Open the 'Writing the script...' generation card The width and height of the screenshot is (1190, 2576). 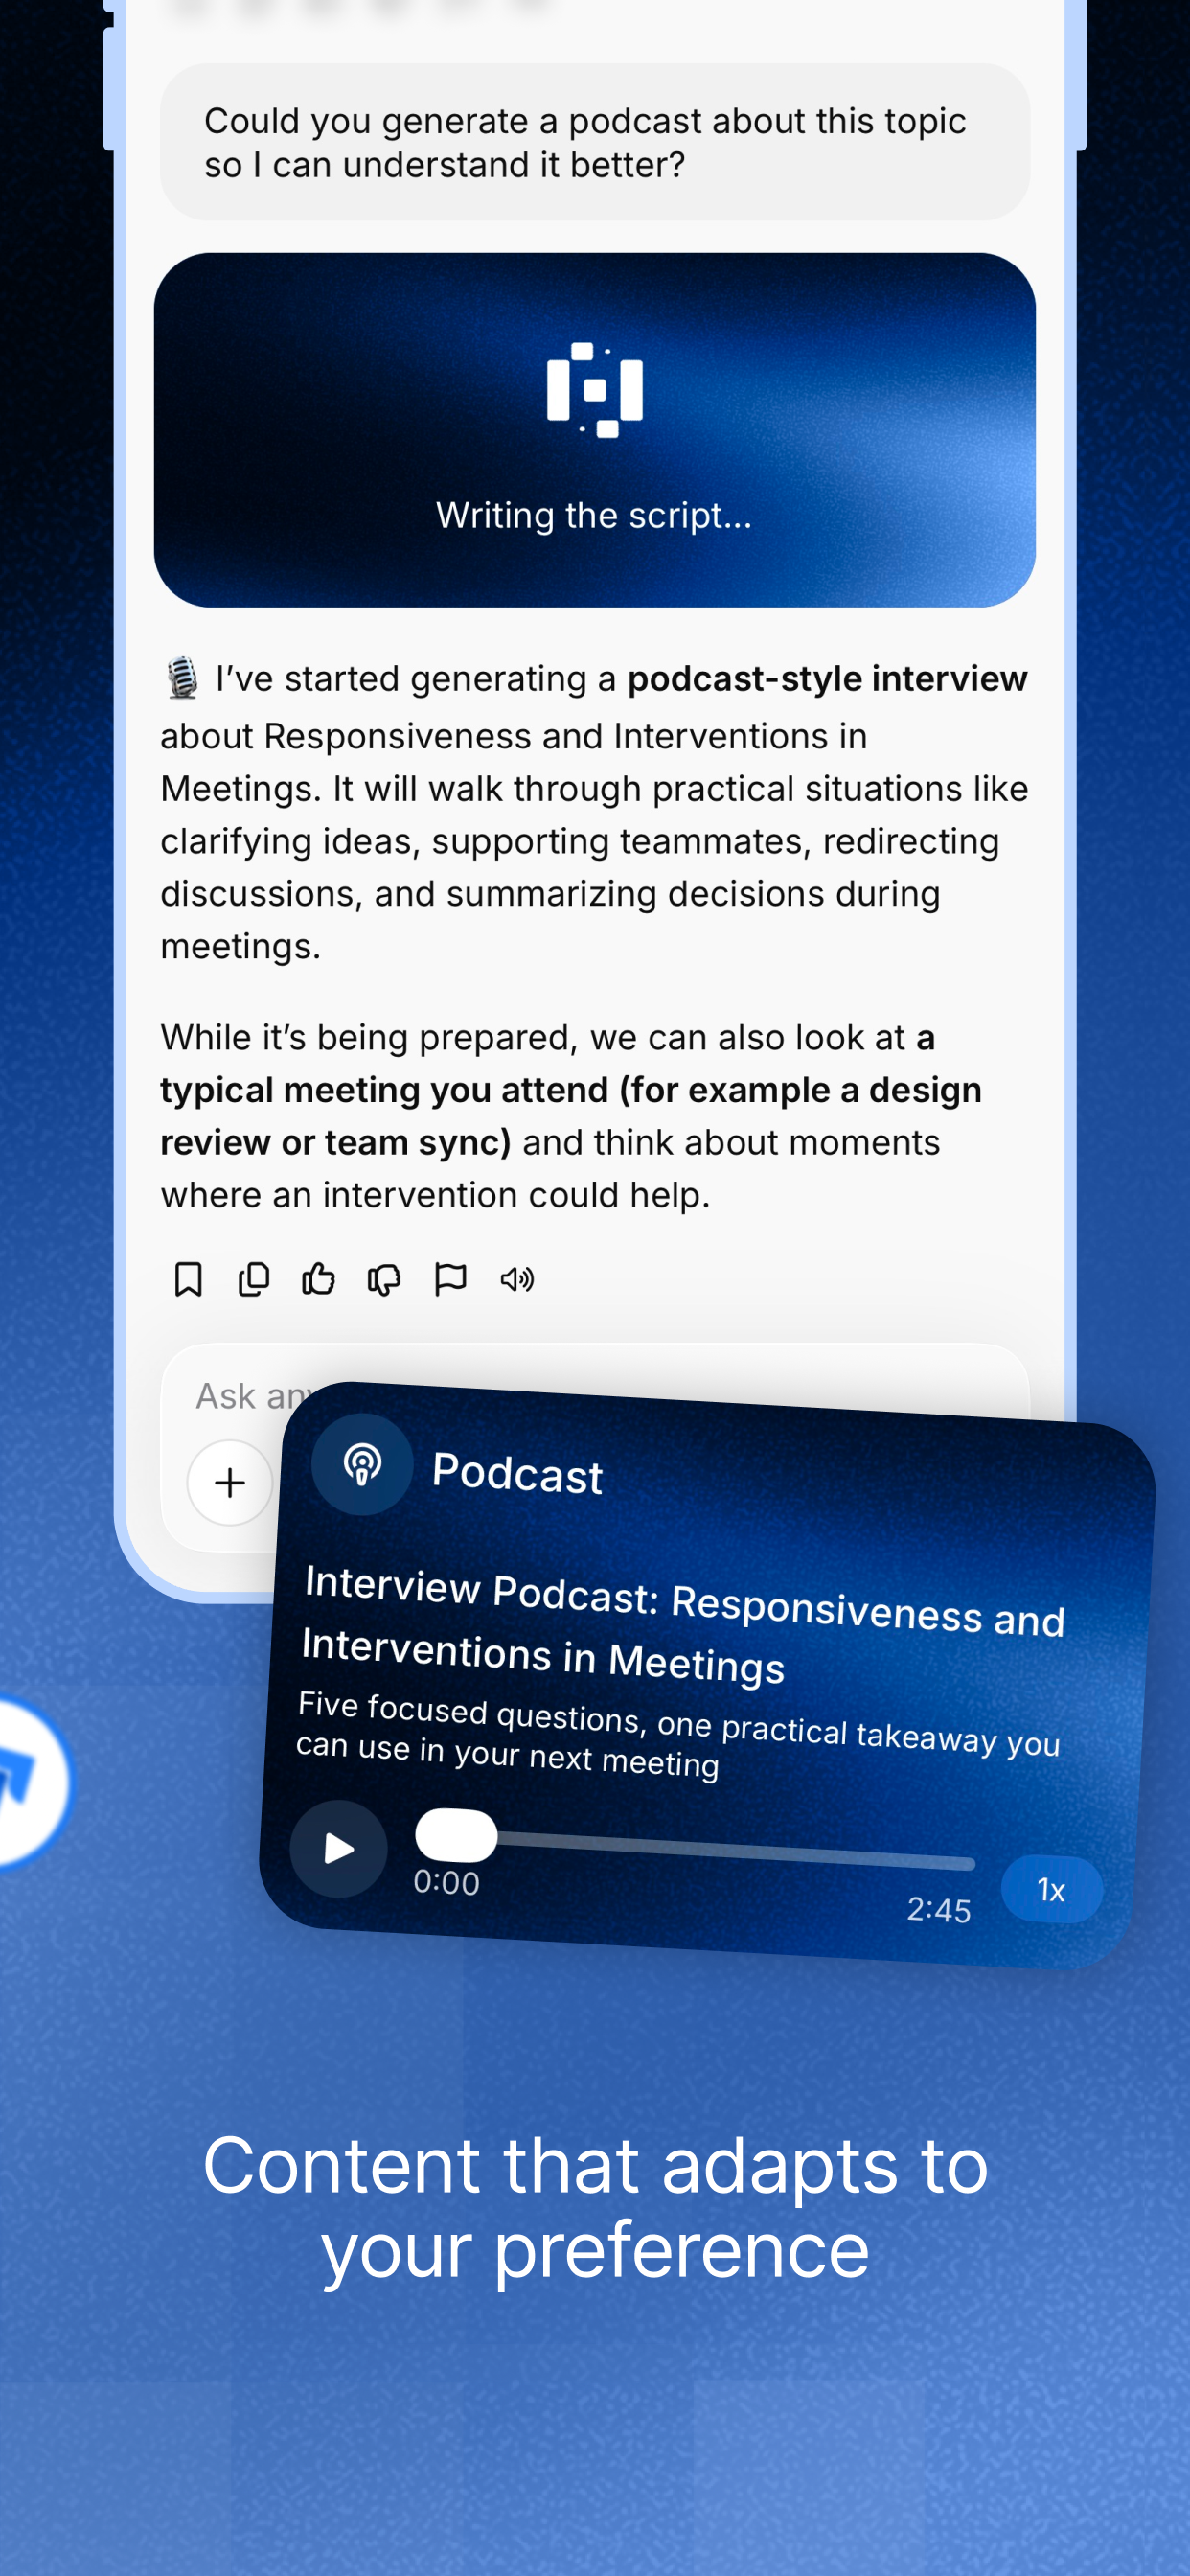coord(595,430)
